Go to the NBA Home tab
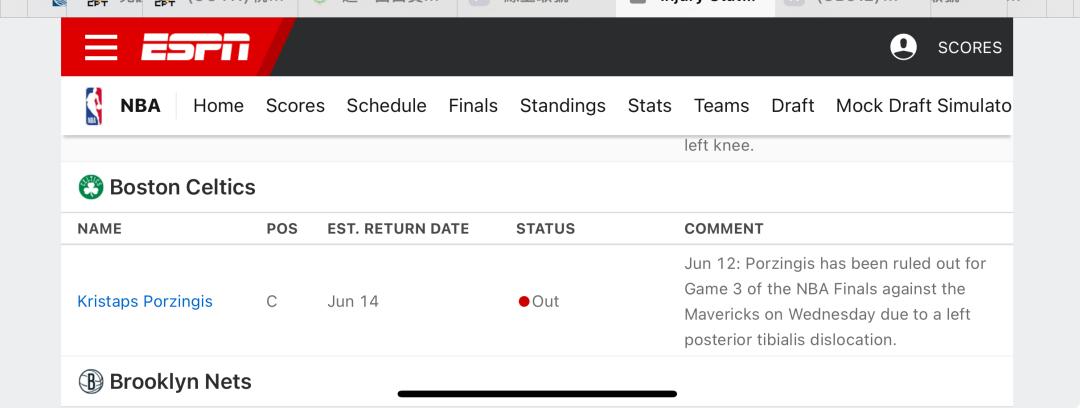 coord(218,105)
